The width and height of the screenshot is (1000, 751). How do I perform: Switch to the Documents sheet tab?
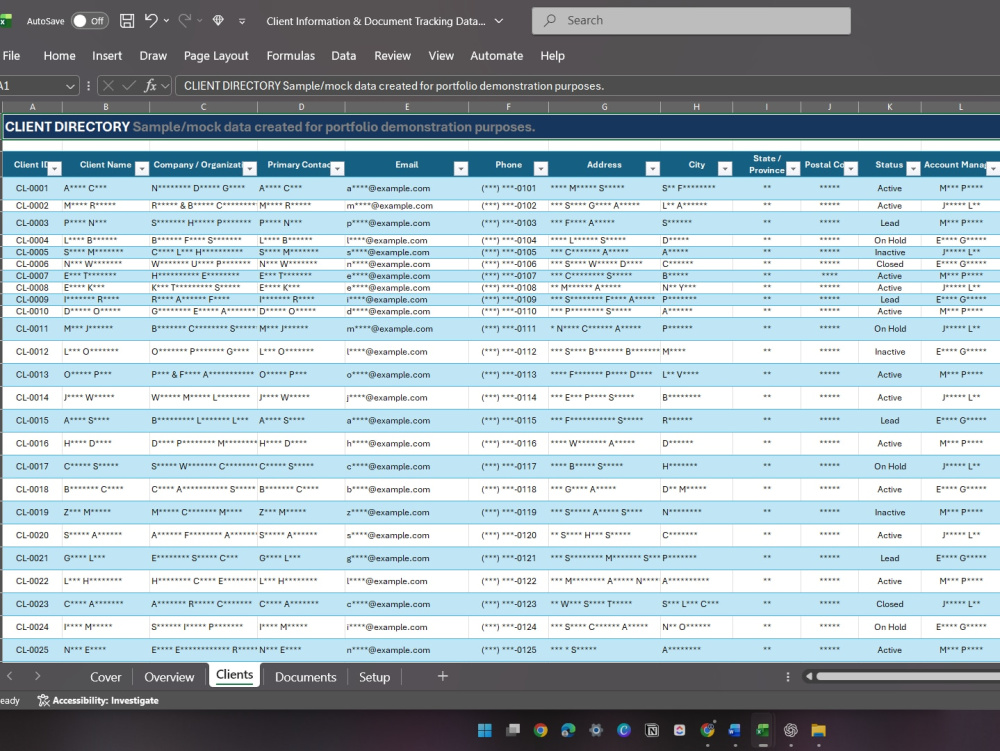click(x=305, y=677)
